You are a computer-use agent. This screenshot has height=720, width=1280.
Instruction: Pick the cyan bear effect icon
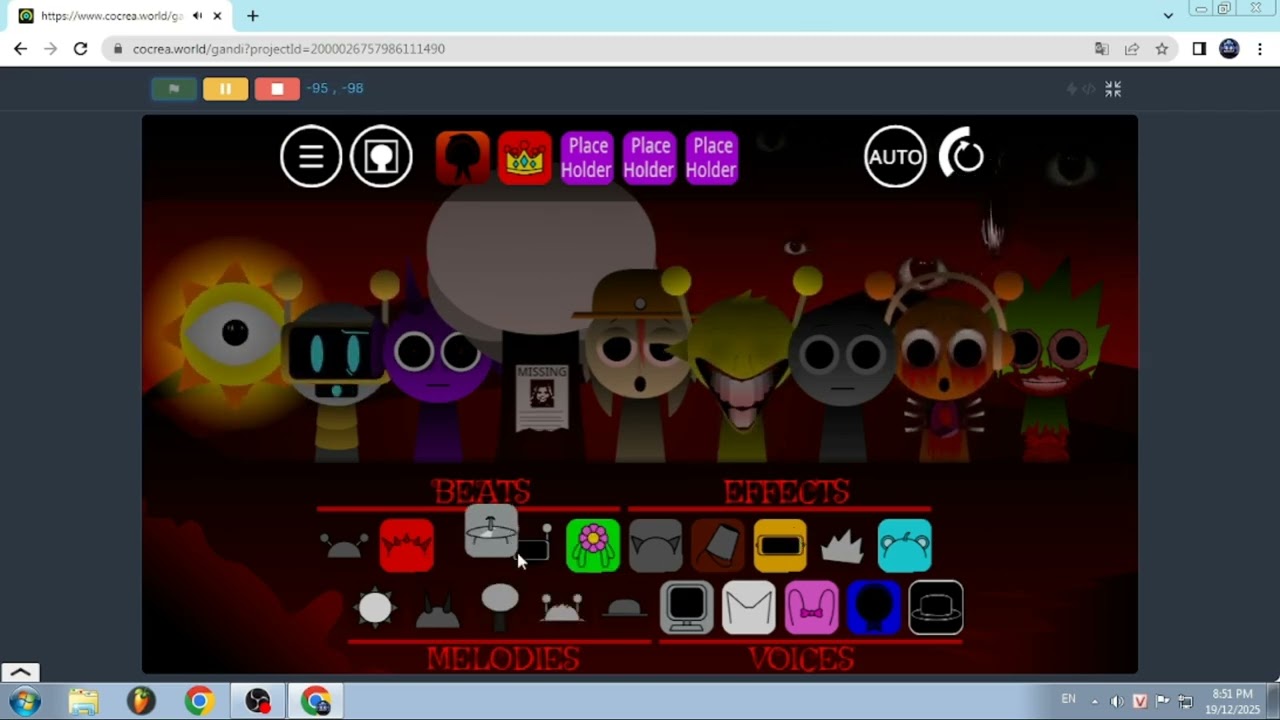click(x=905, y=546)
